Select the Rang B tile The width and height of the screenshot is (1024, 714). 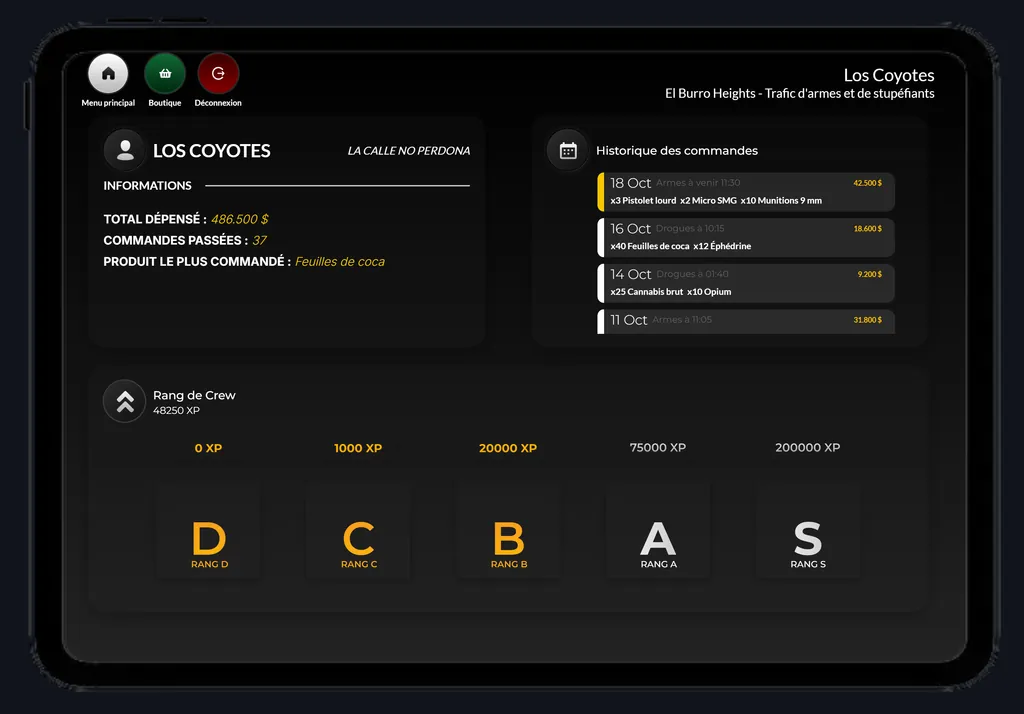tap(509, 532)
